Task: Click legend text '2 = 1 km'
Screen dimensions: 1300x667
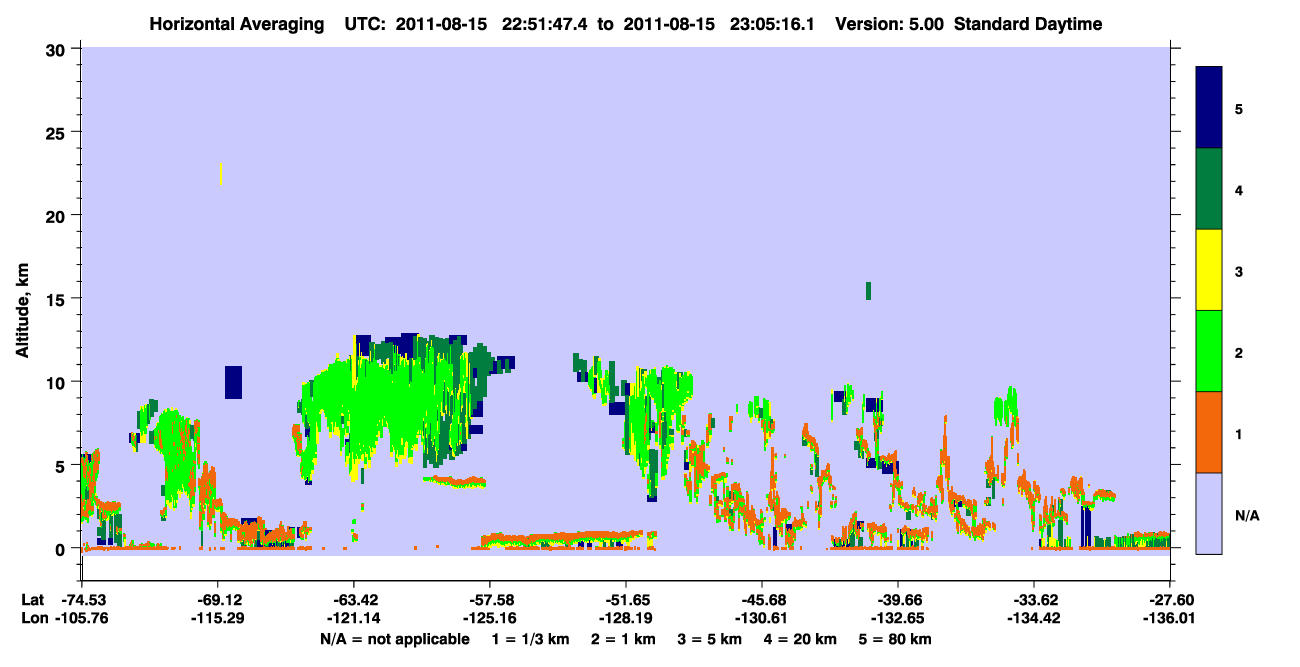Action: click(x=623, y=639)
